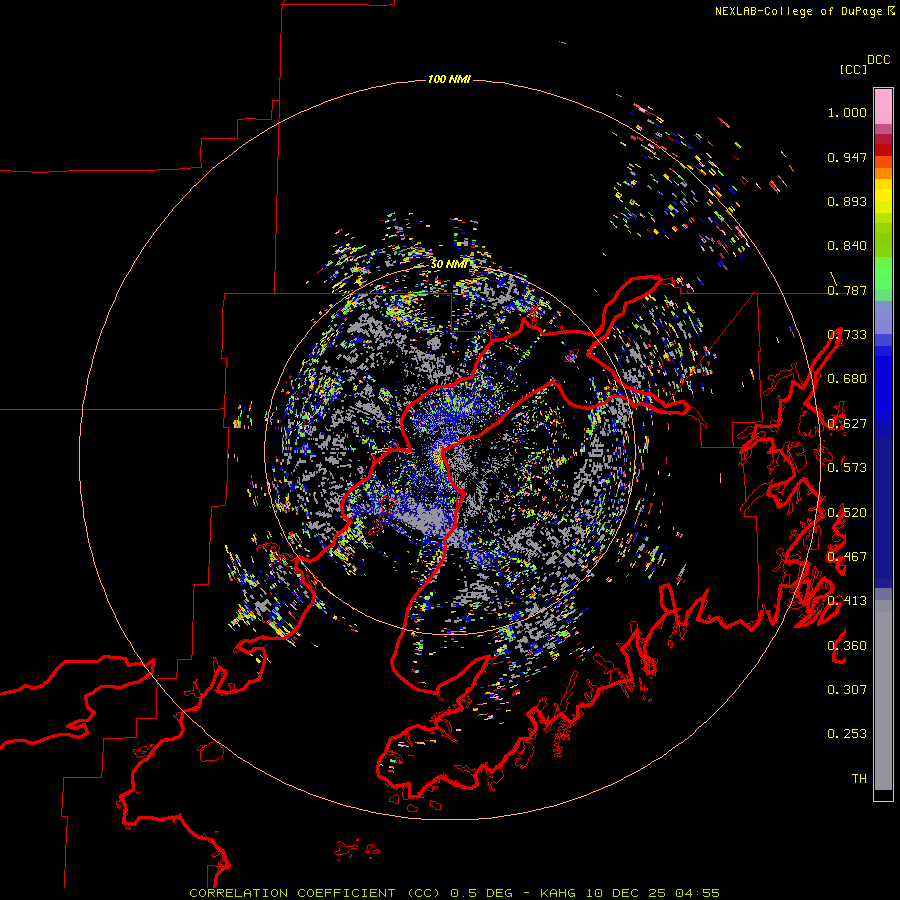This screenshot has width=900, height=900.
Task: Click the 50 NMI range ring label
Action: pos(449,264)
